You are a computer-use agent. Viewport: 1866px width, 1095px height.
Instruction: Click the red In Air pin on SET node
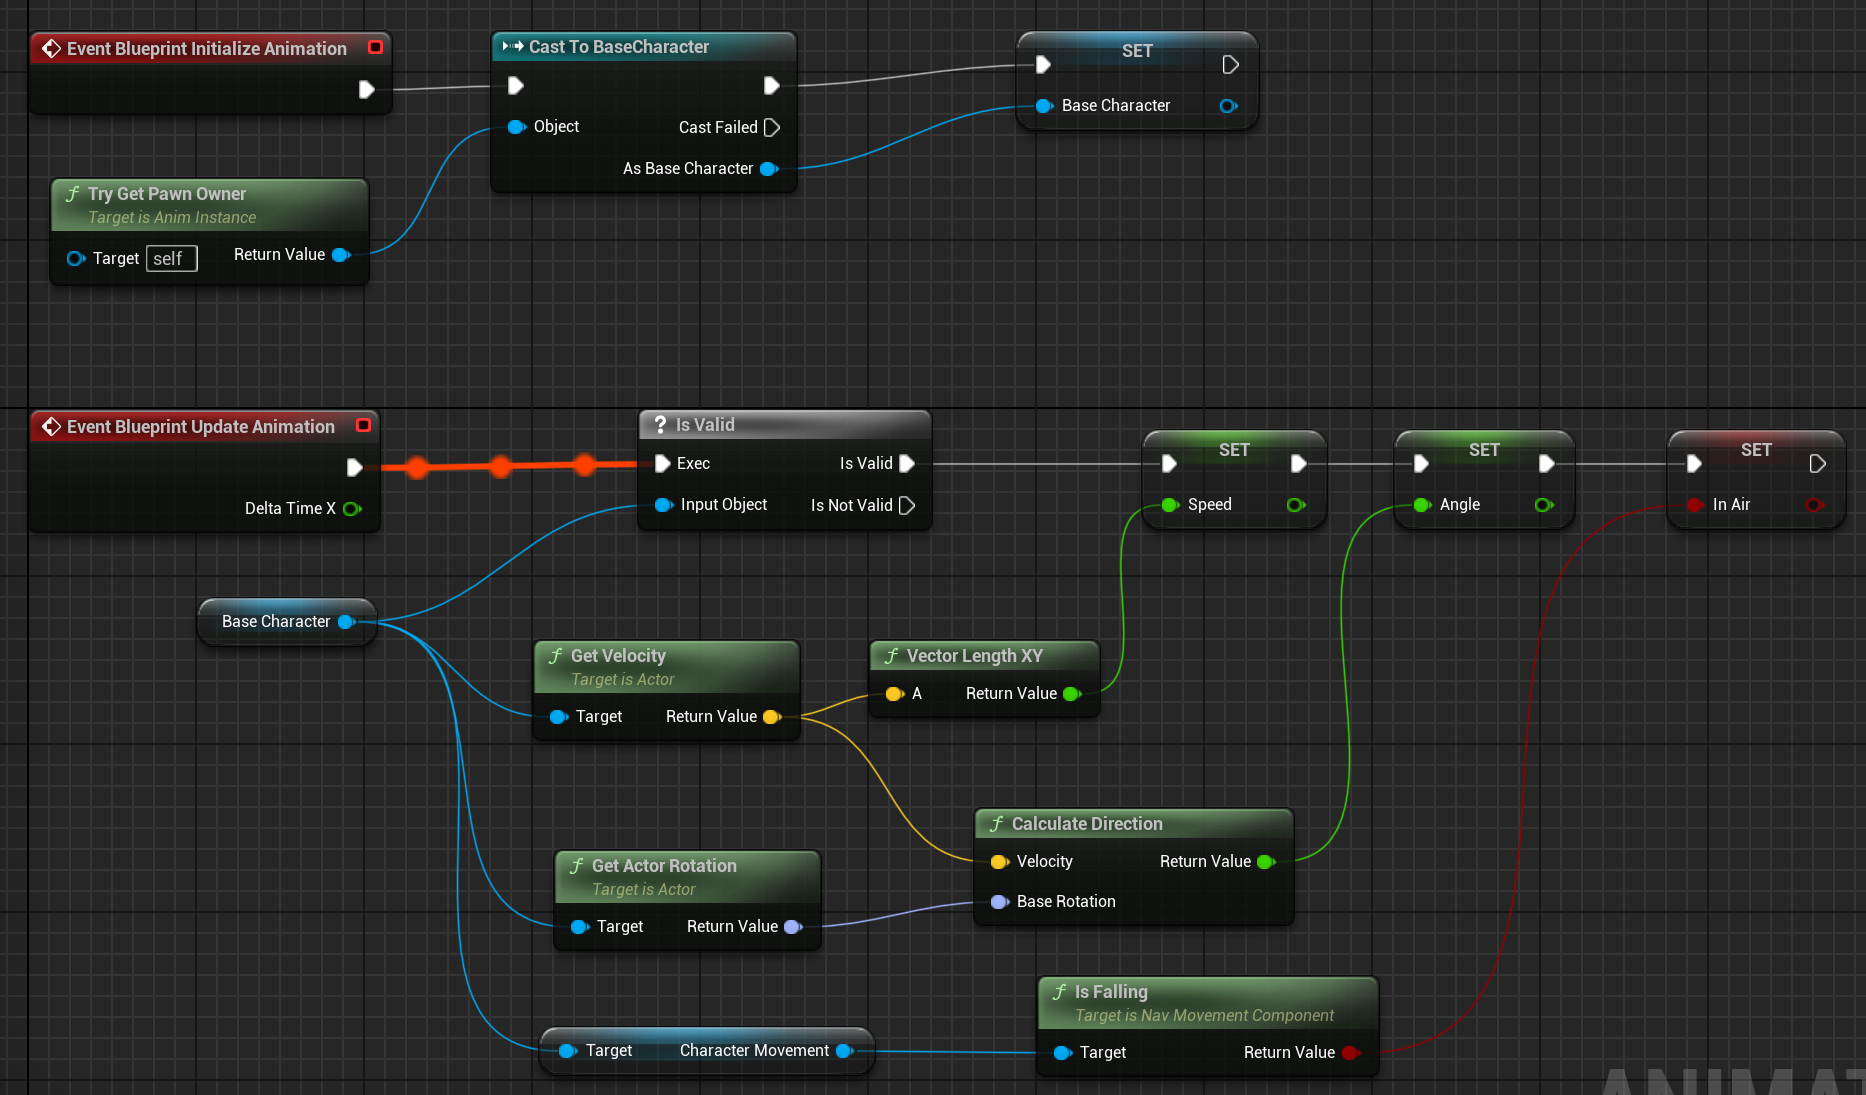pyautogui.click(x=1696, y=505)
